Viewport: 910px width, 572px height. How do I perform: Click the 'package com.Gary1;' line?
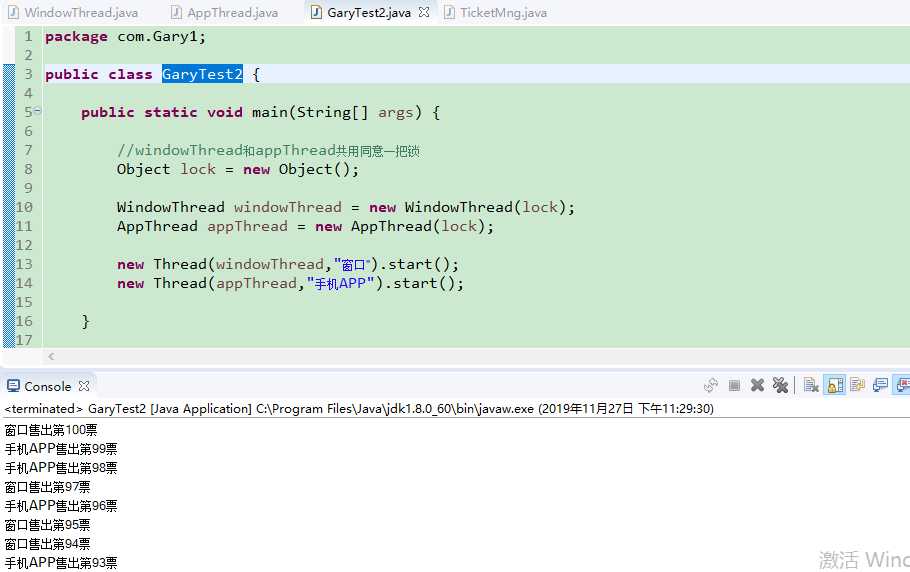[x=125, y=36]
